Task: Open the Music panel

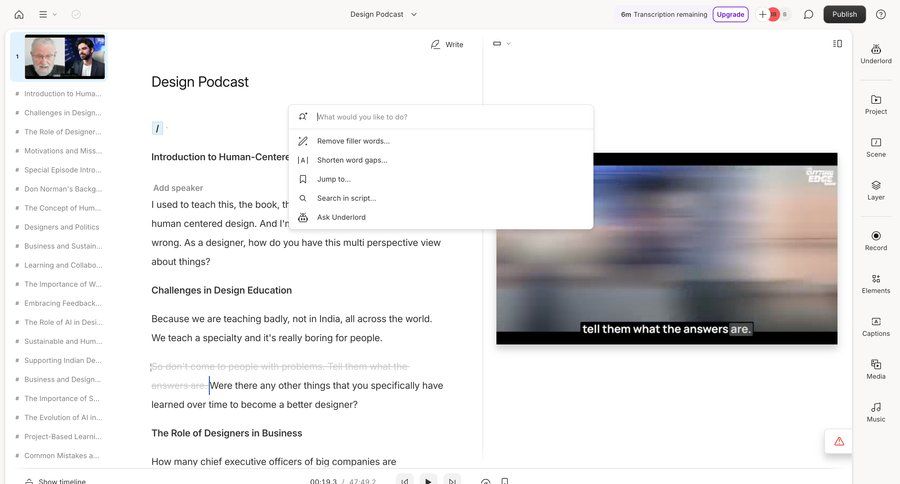Action: (876, 412)
